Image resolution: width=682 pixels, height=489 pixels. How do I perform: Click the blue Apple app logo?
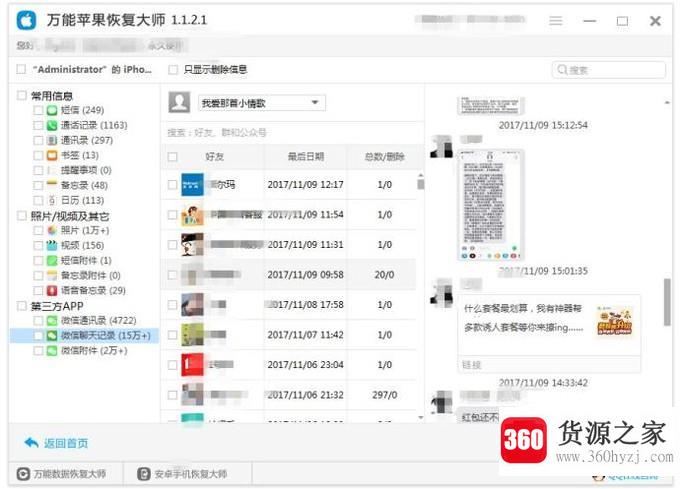(x=27, y=20)
